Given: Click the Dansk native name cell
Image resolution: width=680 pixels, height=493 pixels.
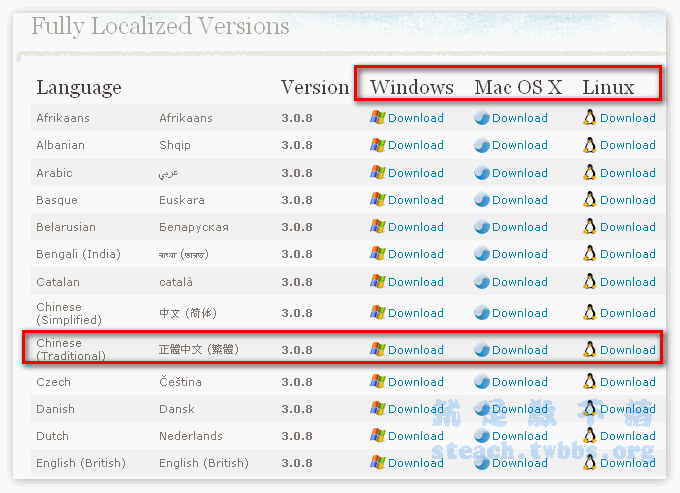Looking at the screenshot, I should (177, 409).
